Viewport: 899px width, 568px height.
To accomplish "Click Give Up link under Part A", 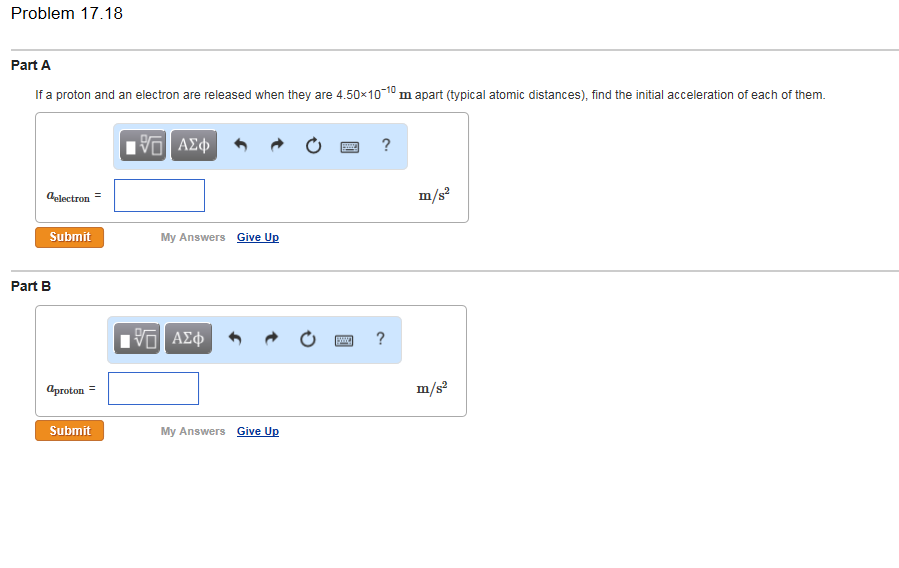I will 258,237.
